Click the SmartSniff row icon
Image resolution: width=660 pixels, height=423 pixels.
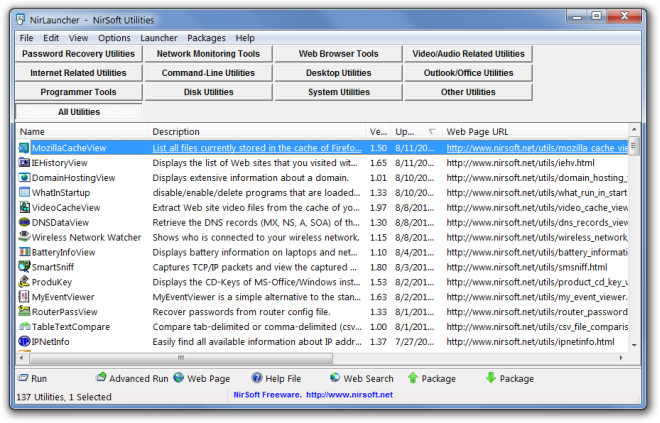coord(24,267)
